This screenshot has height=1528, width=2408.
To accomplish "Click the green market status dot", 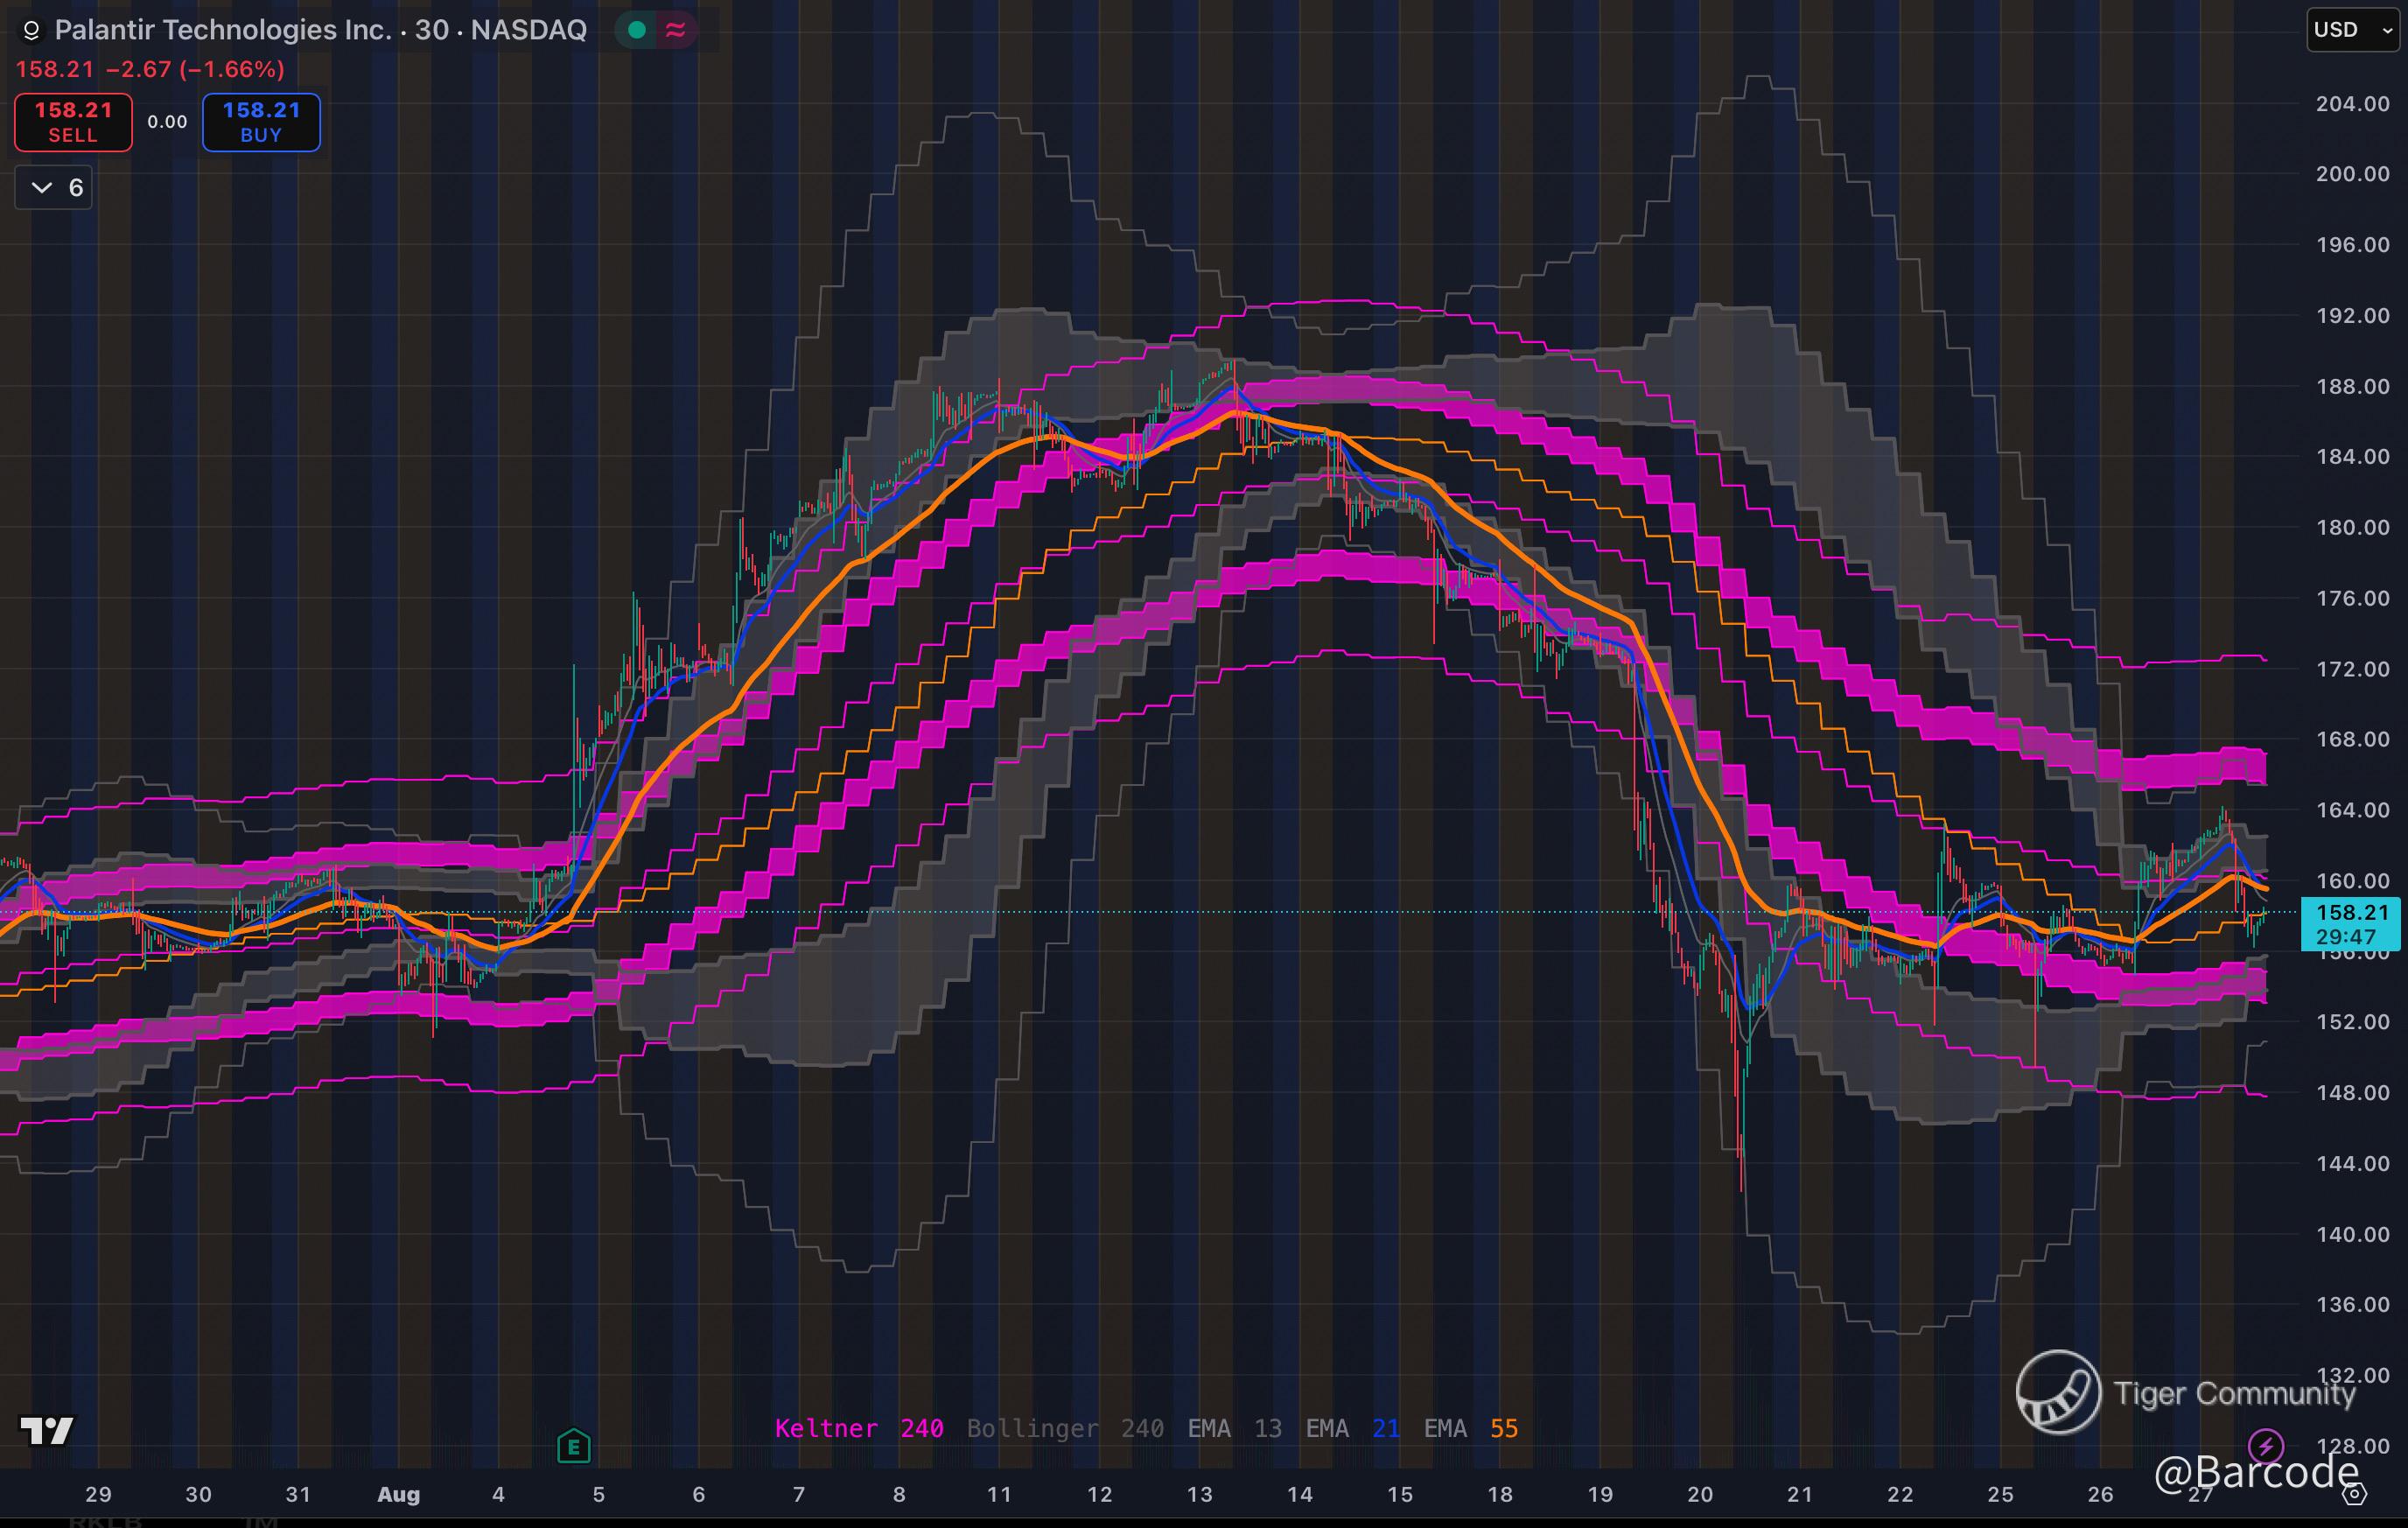I will tap(636, 30).
